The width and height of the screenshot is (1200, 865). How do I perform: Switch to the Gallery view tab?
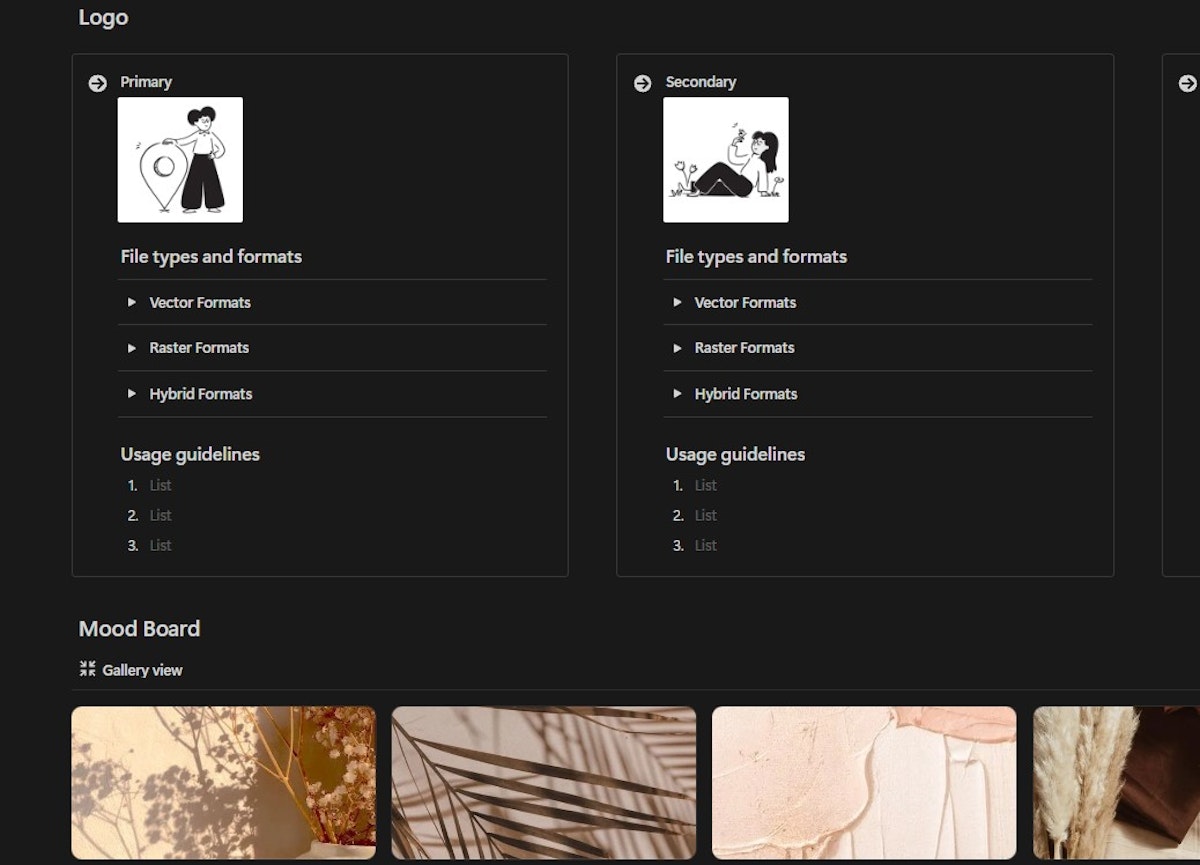point(131,670)
